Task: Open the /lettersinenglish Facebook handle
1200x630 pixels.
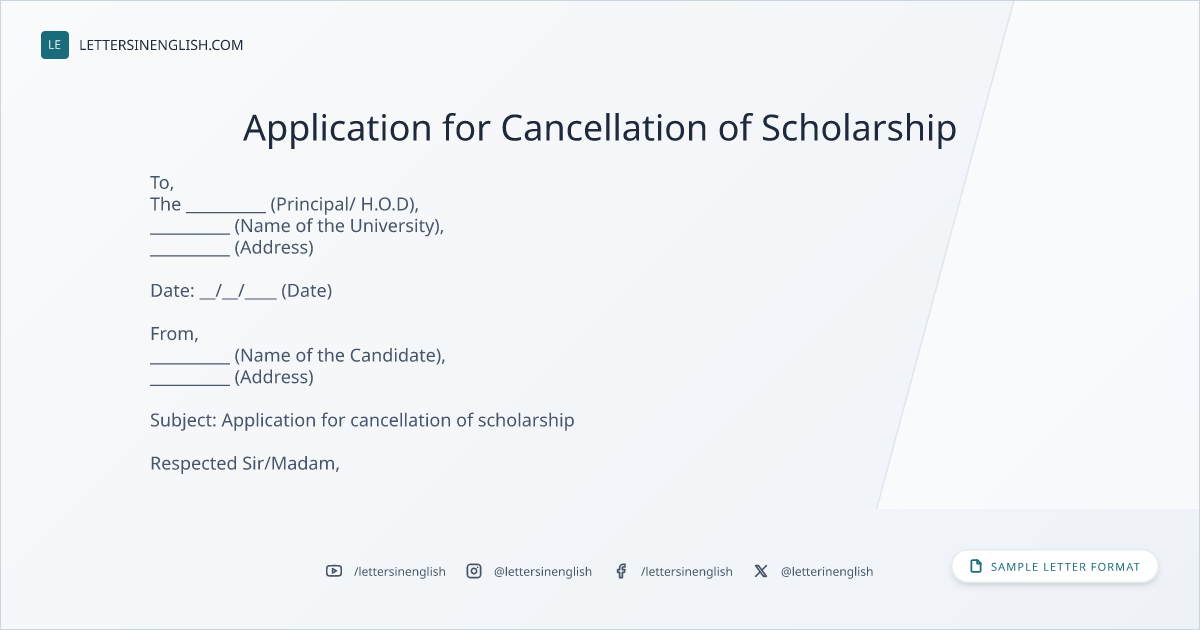Action: 687,572
